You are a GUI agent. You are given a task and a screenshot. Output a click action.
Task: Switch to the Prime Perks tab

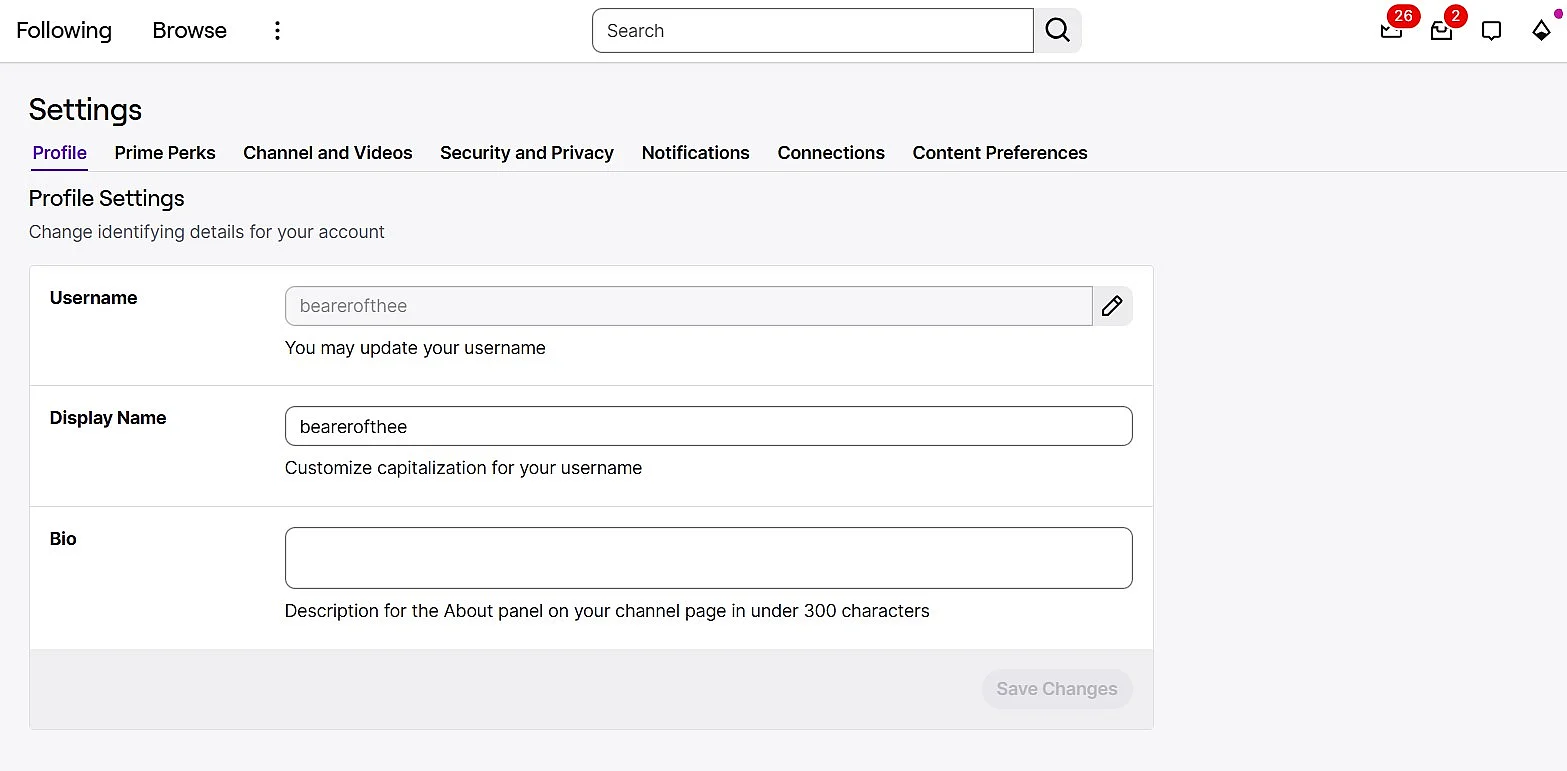pyautogui.click(x=165, y=153)
